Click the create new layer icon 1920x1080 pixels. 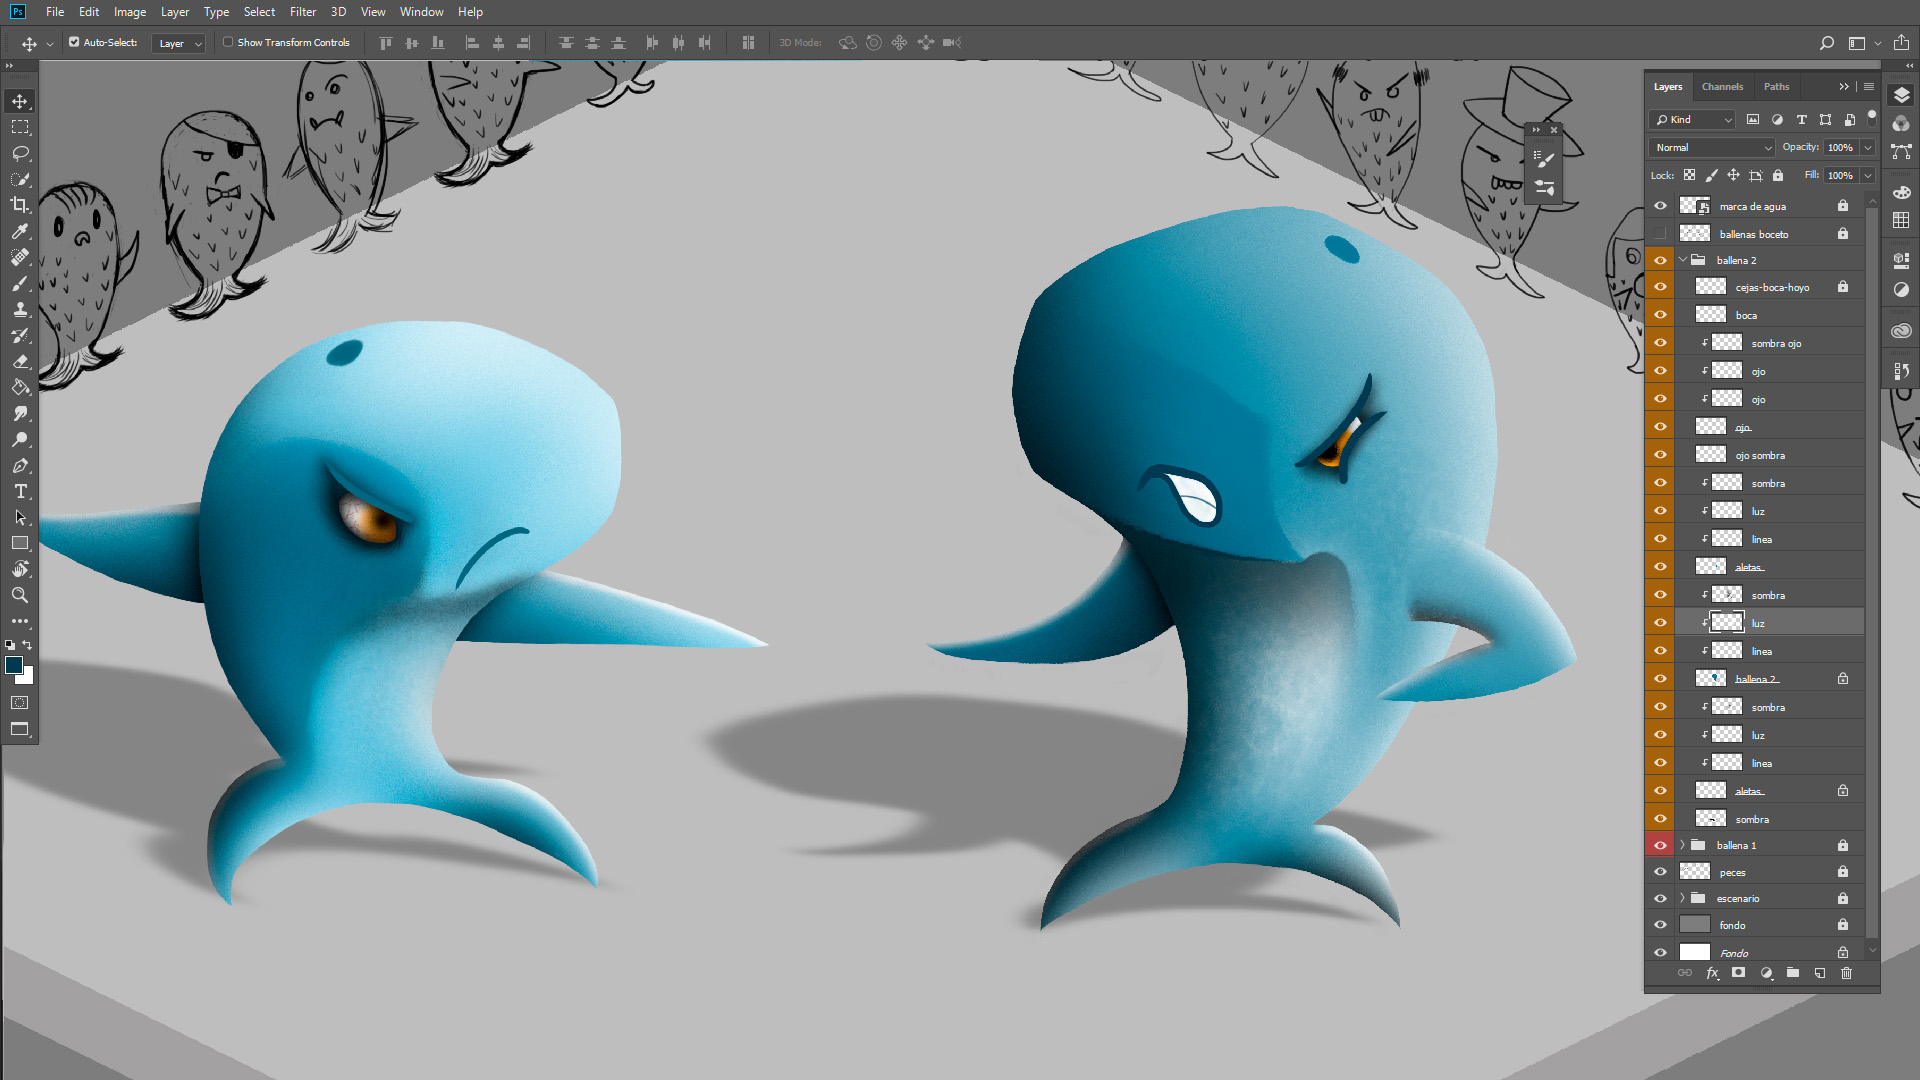tap(1819, 973)
